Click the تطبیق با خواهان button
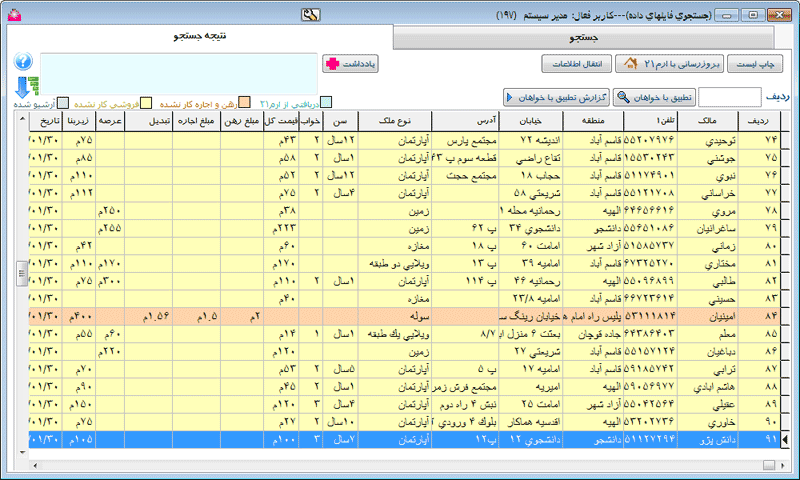 point(654,97)
